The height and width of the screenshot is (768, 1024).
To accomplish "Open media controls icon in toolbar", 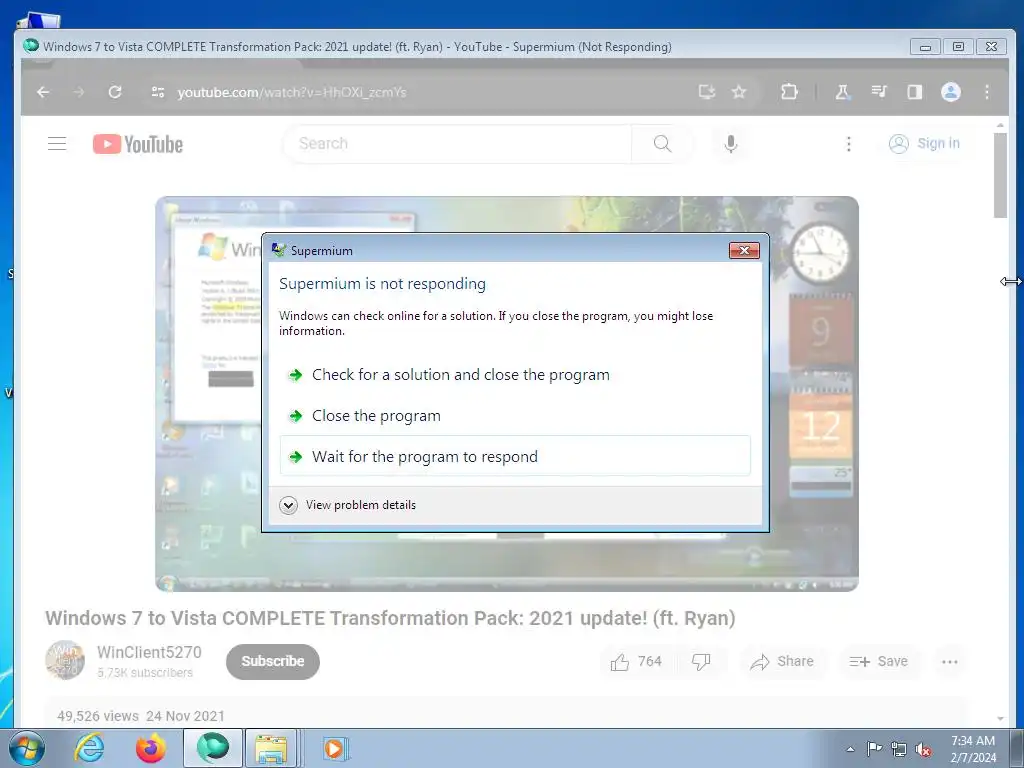I will [x=879, y=92].
